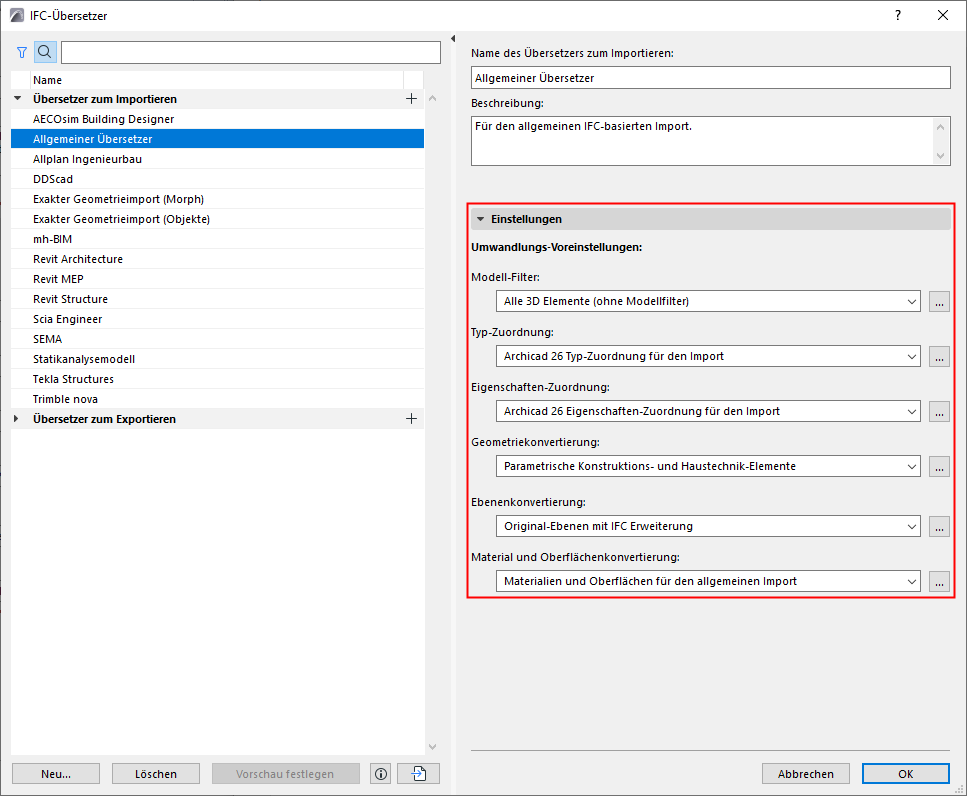Open Material und Oberflächenkonvertierung ellipsis button

click(939, 581)
